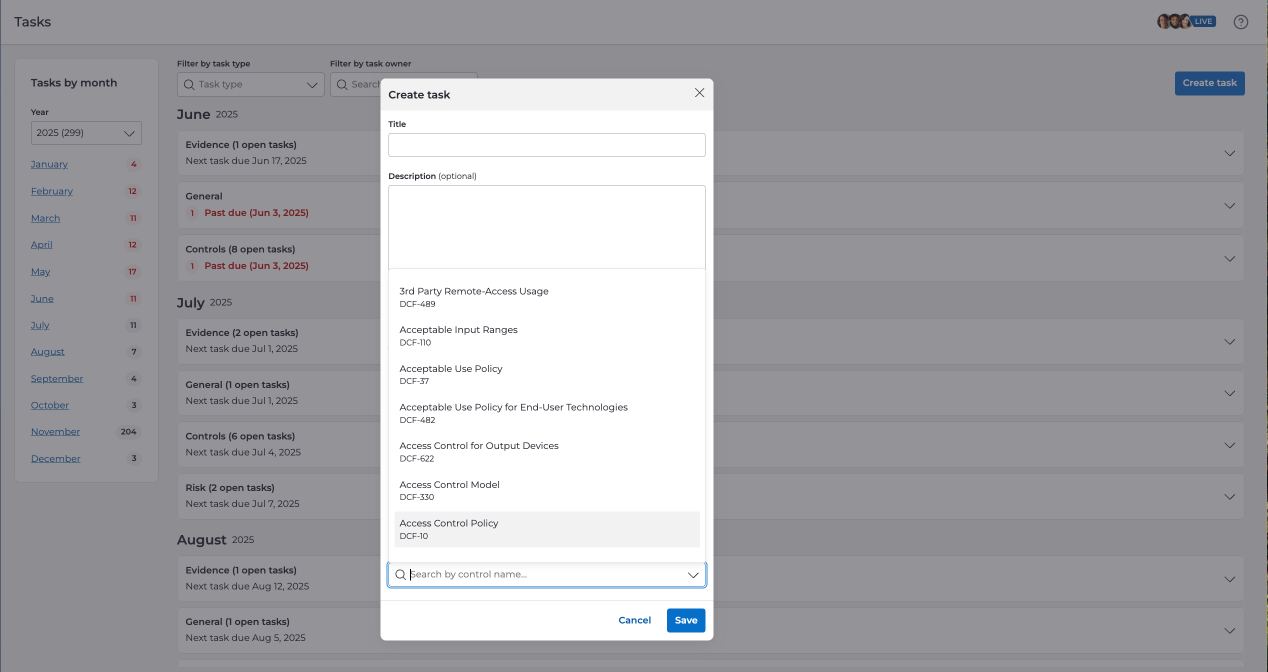Click the Search by control name field
The height and width of the screenshot is (672, 1268).
tap(547, 575)
